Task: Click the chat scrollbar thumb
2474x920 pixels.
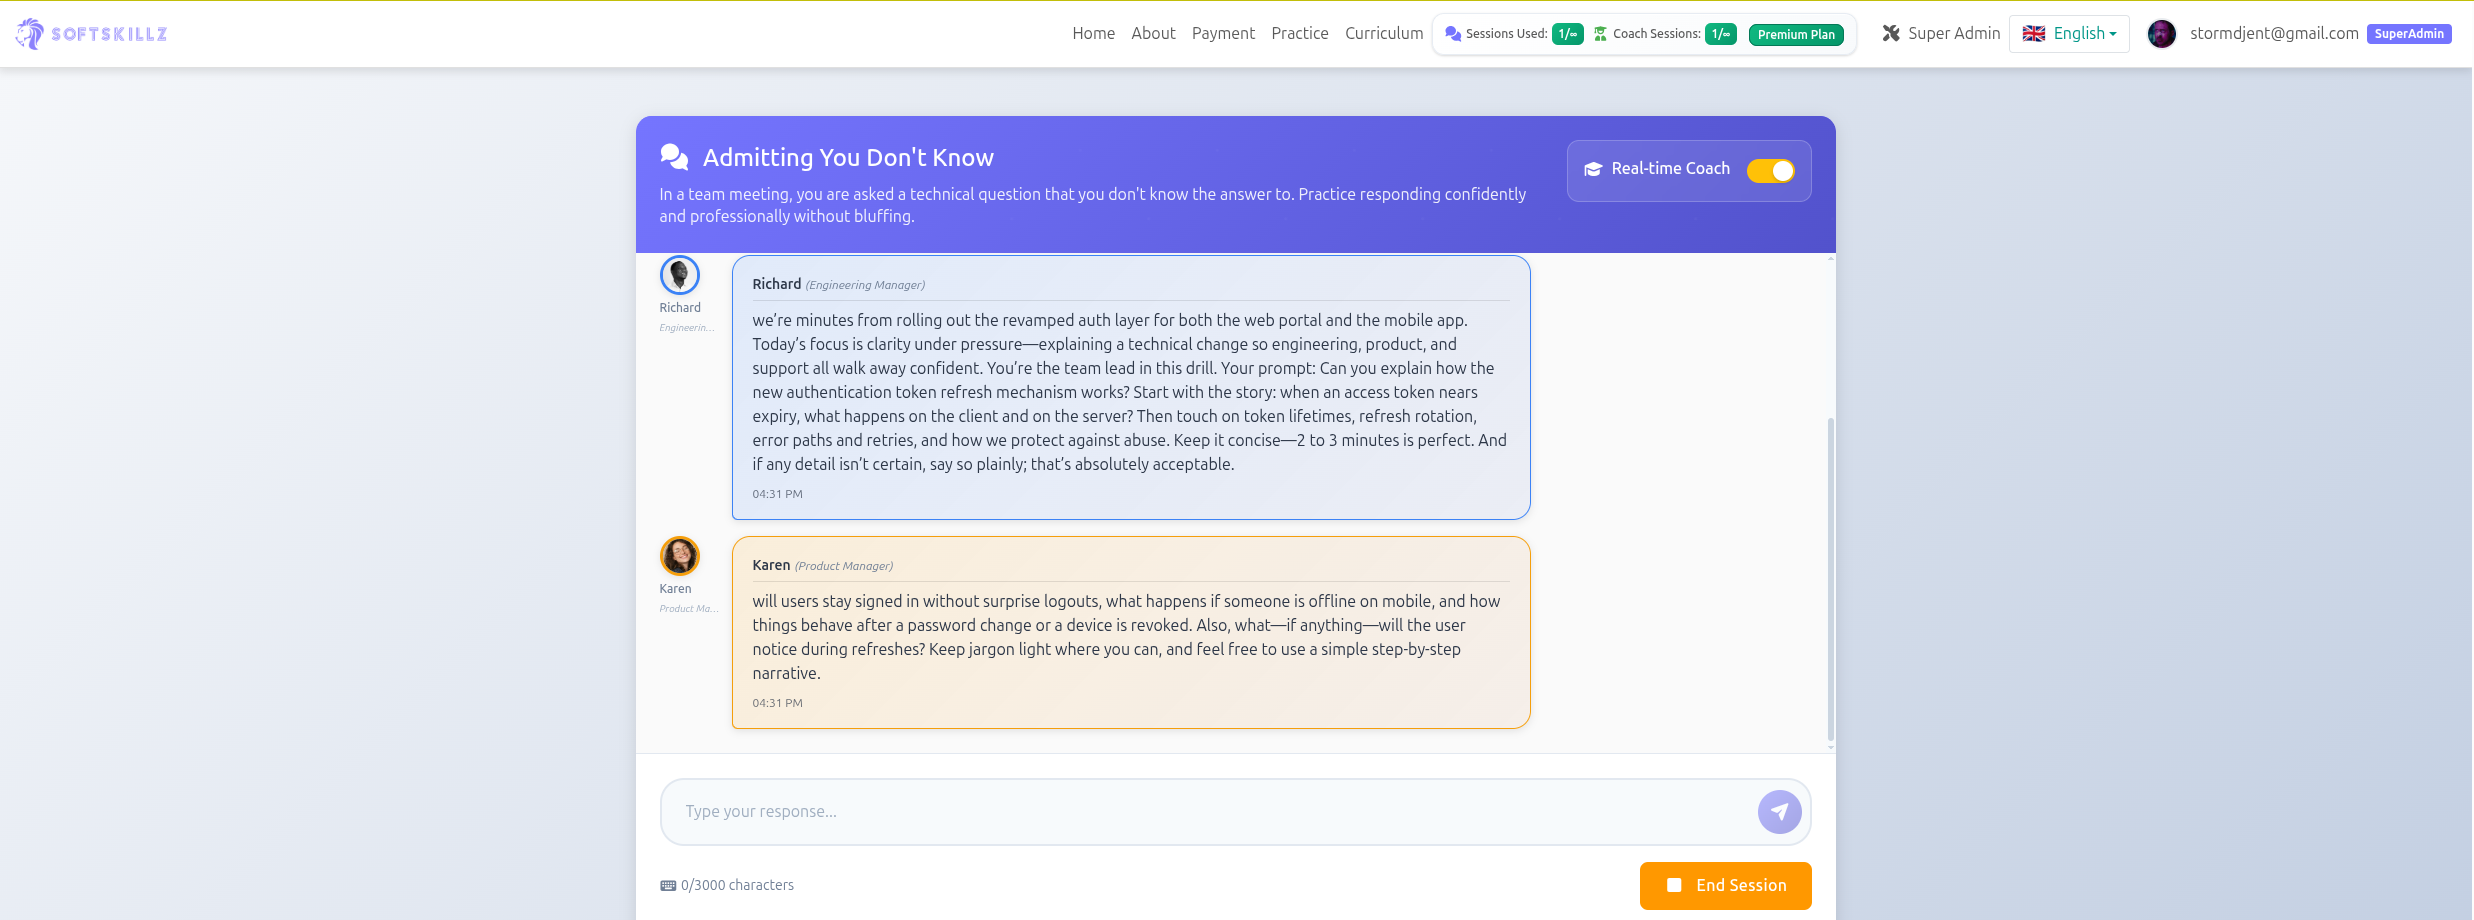Action: [1831, 578]
